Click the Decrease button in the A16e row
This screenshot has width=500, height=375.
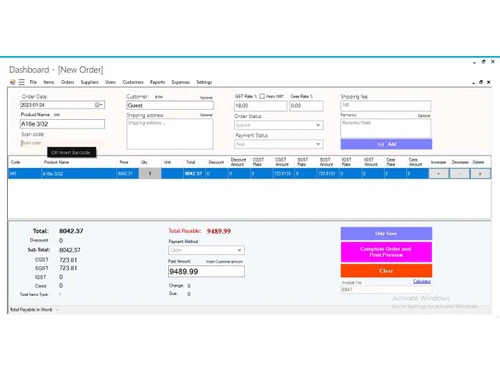459,174
